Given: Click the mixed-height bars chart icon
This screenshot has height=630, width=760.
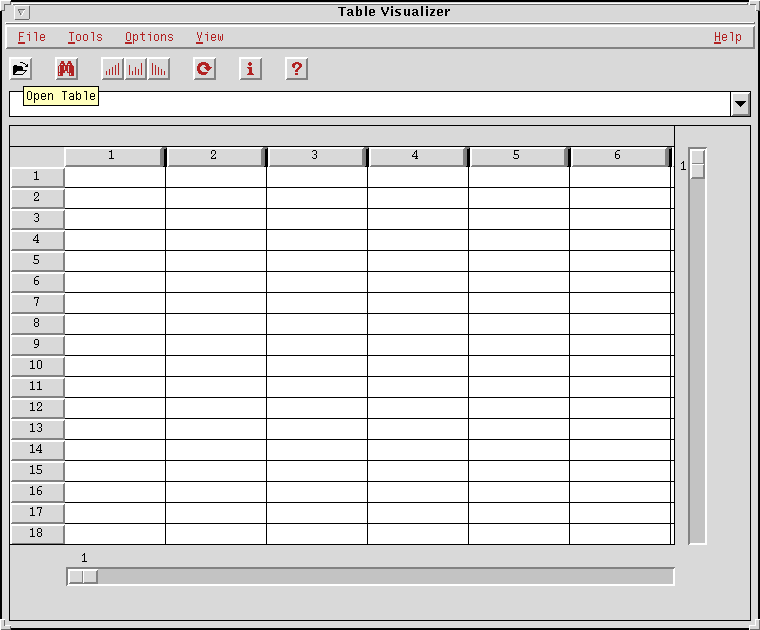Looking at the screenshot, I should pos(136,69).
